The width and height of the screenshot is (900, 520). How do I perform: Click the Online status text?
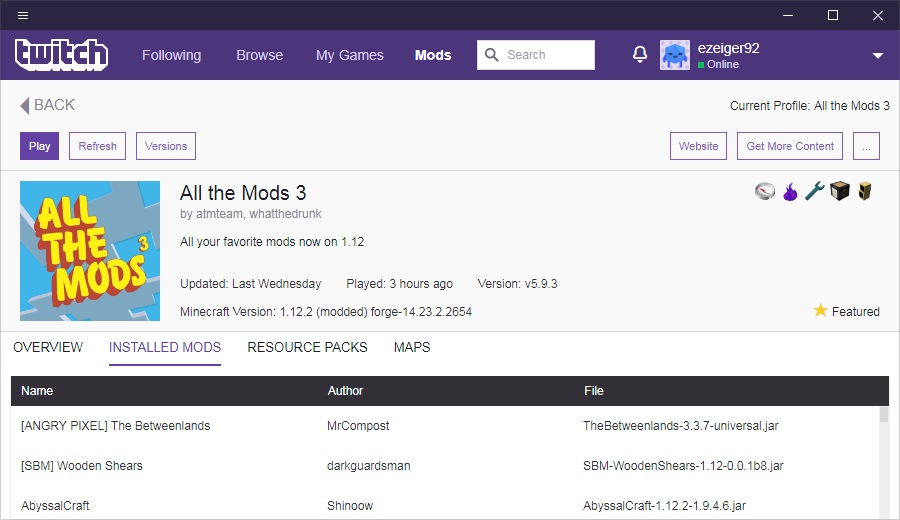click(723, 64)
